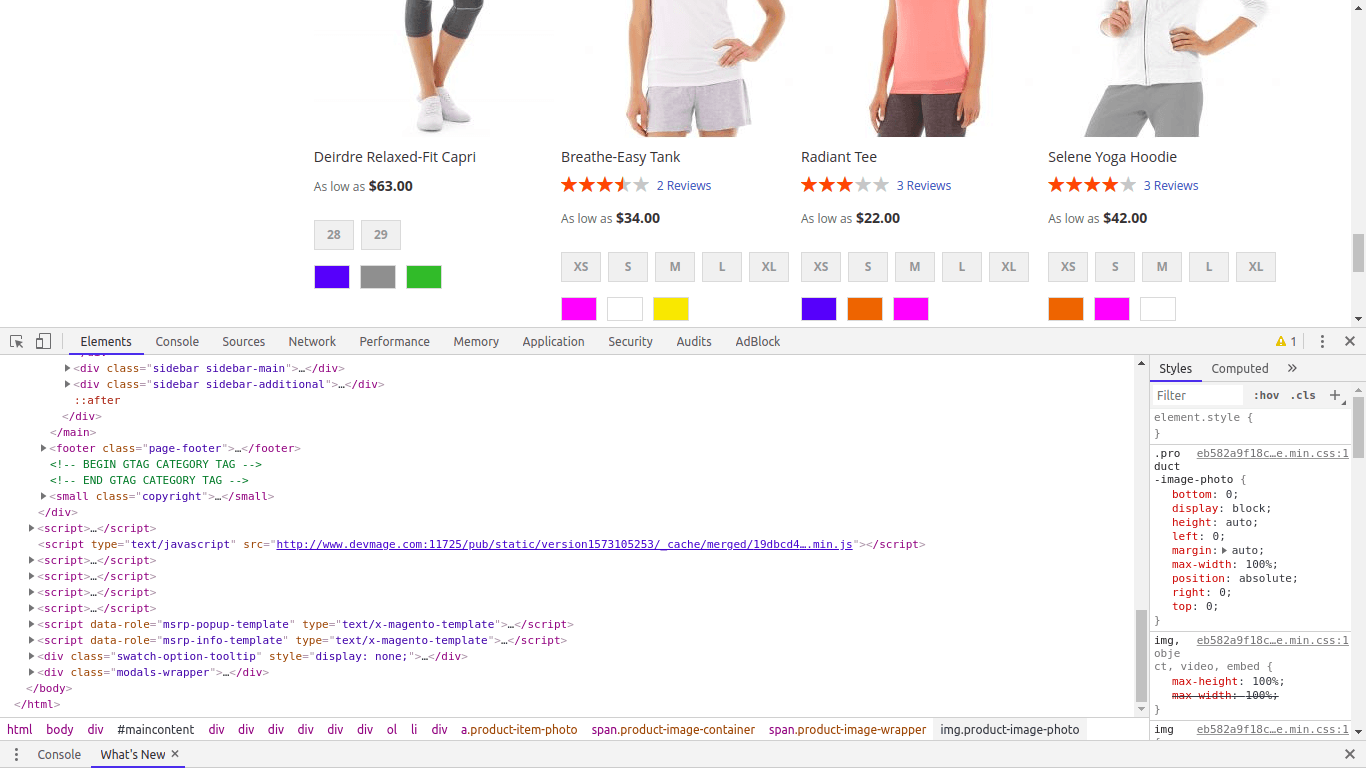
Task: Click the Elements panel vertical scrollbar thumb
Action: click(x=1141, y=656)
